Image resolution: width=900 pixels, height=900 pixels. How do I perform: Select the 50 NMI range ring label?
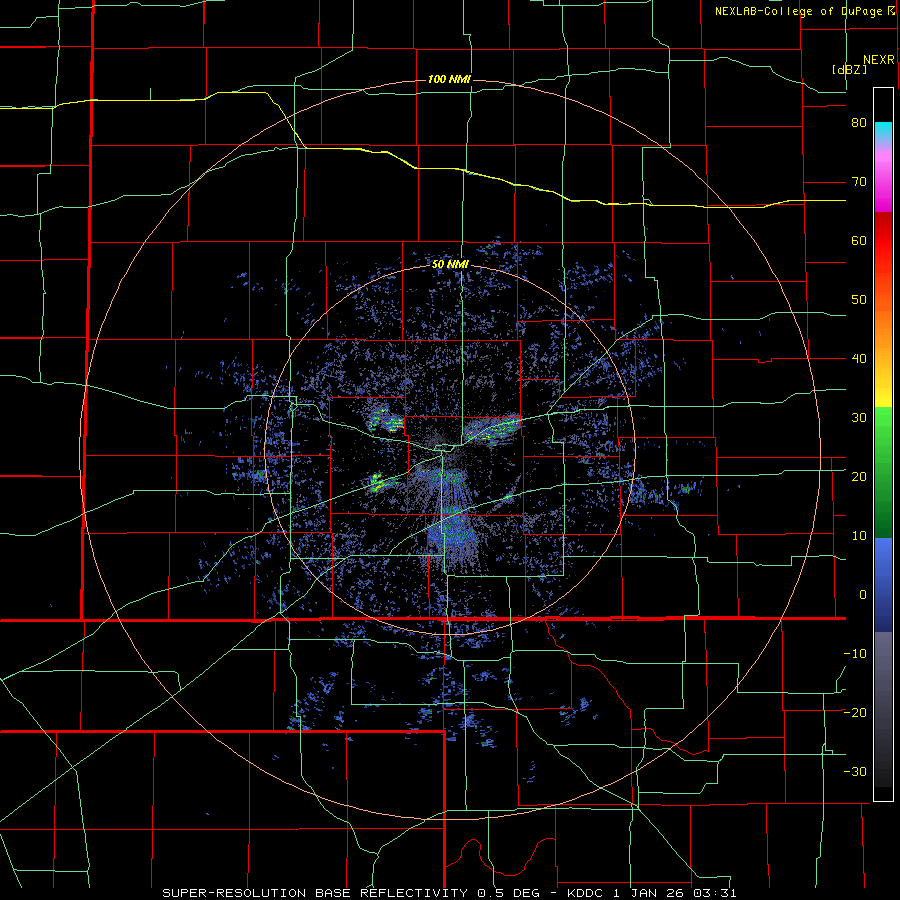point(450,265)
